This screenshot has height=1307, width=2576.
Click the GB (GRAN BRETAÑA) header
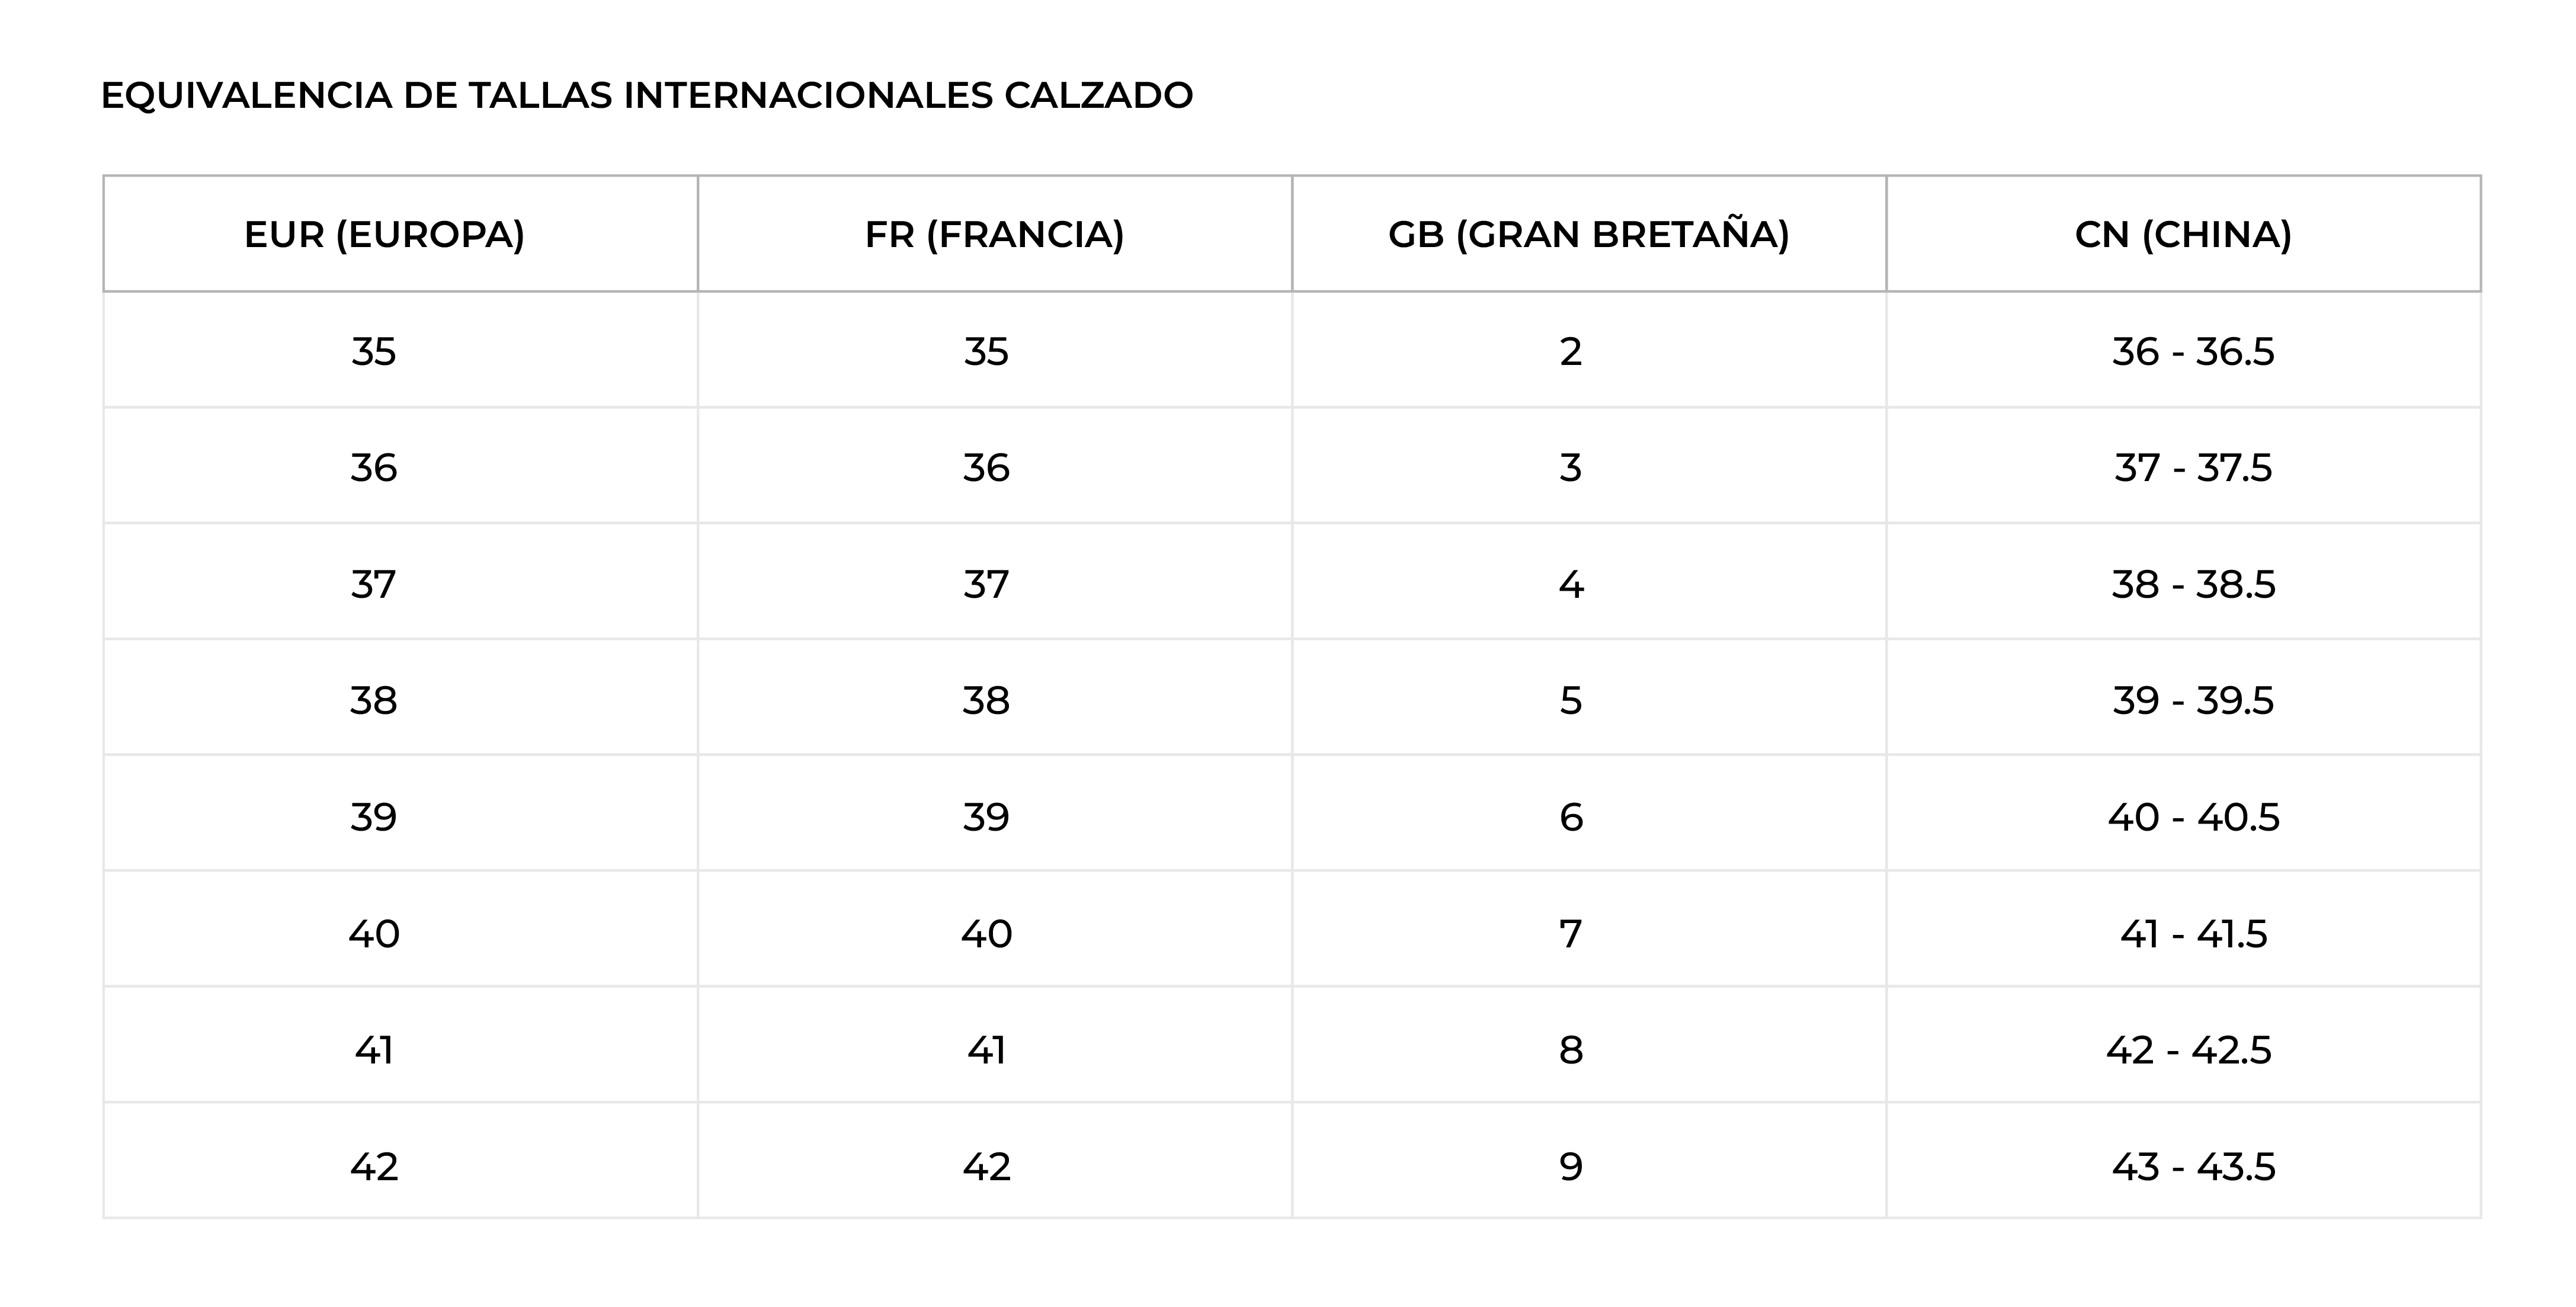click(x=1588, y=235)
